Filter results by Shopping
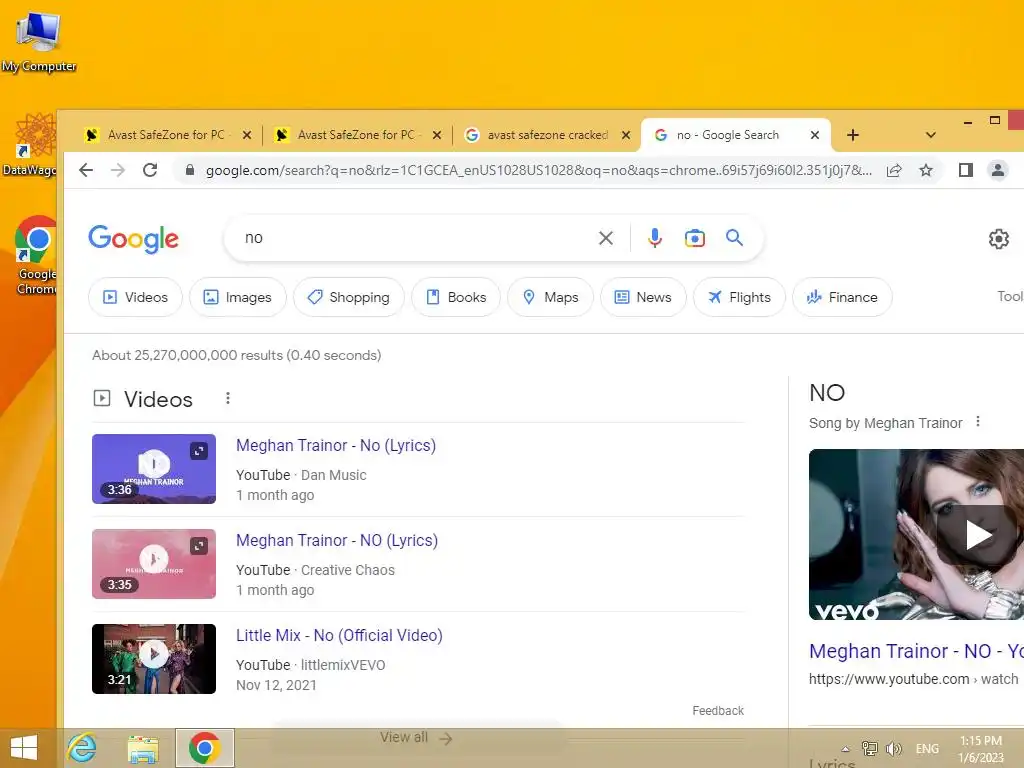 349,297
